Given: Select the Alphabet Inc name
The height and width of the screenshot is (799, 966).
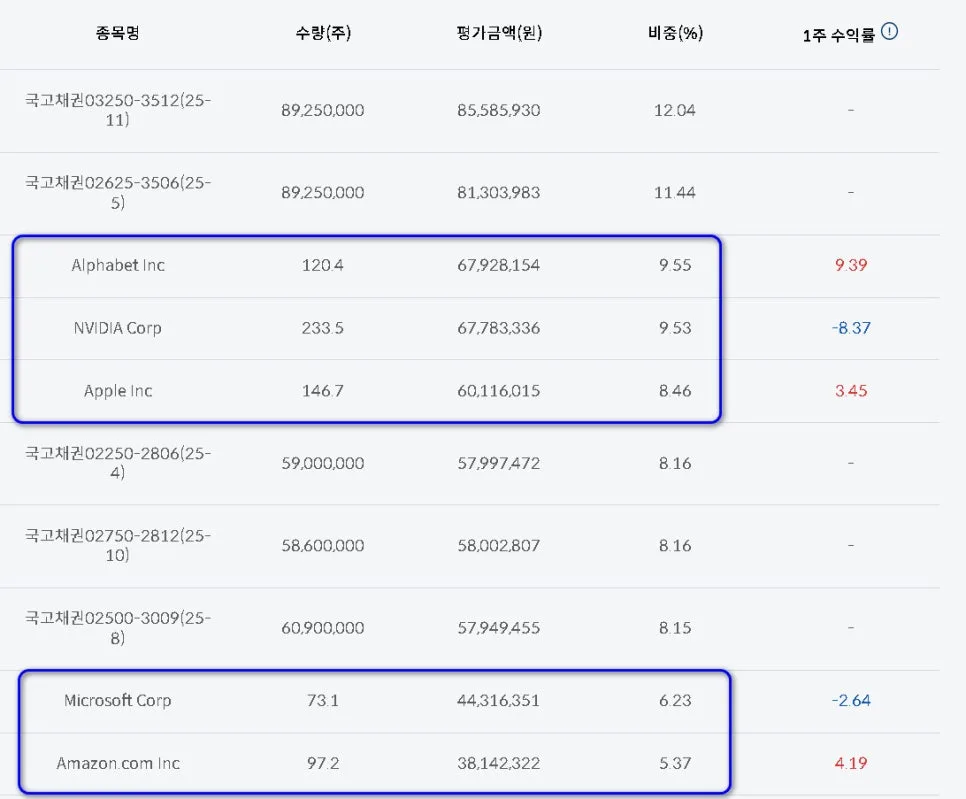Looking at the screenshot, I should (118, 266).
